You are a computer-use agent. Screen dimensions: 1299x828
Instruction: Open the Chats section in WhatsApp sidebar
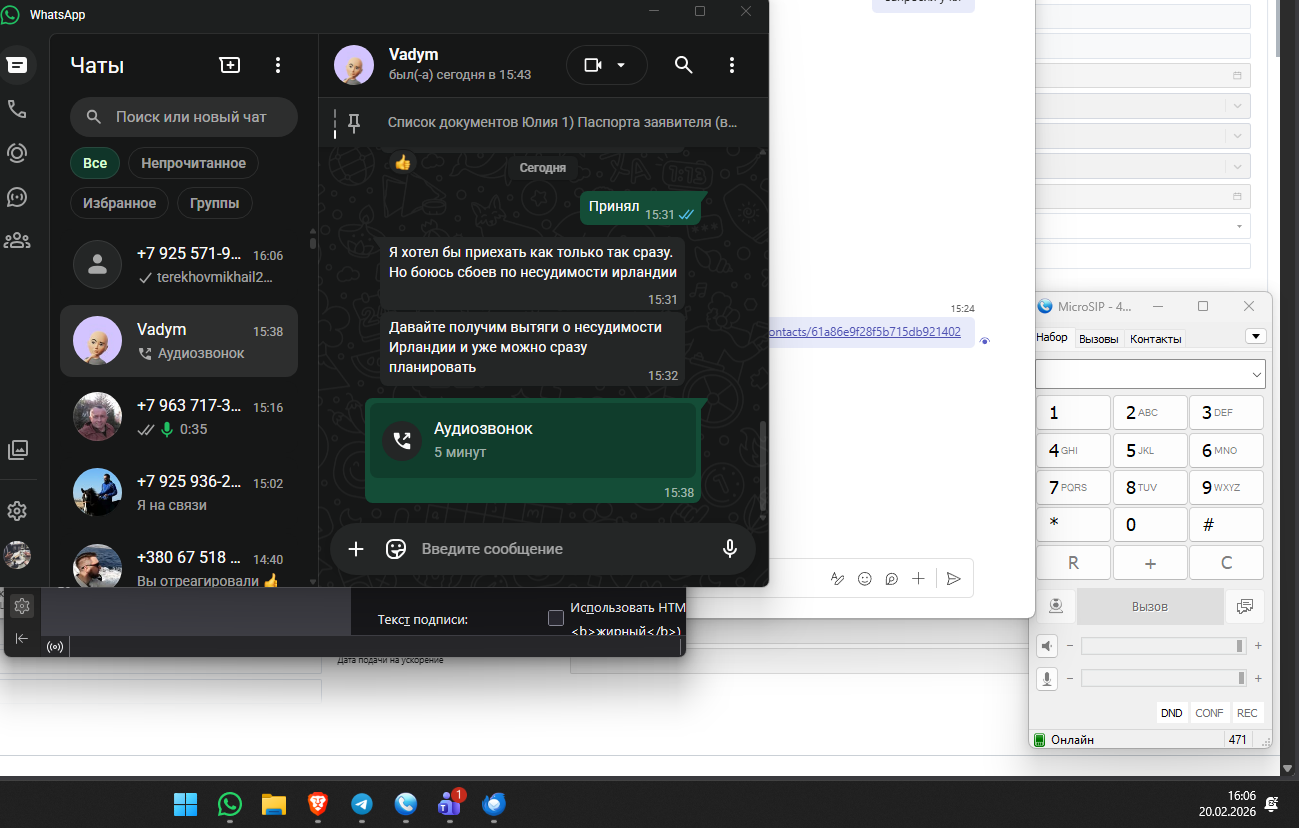coord(17,65)
